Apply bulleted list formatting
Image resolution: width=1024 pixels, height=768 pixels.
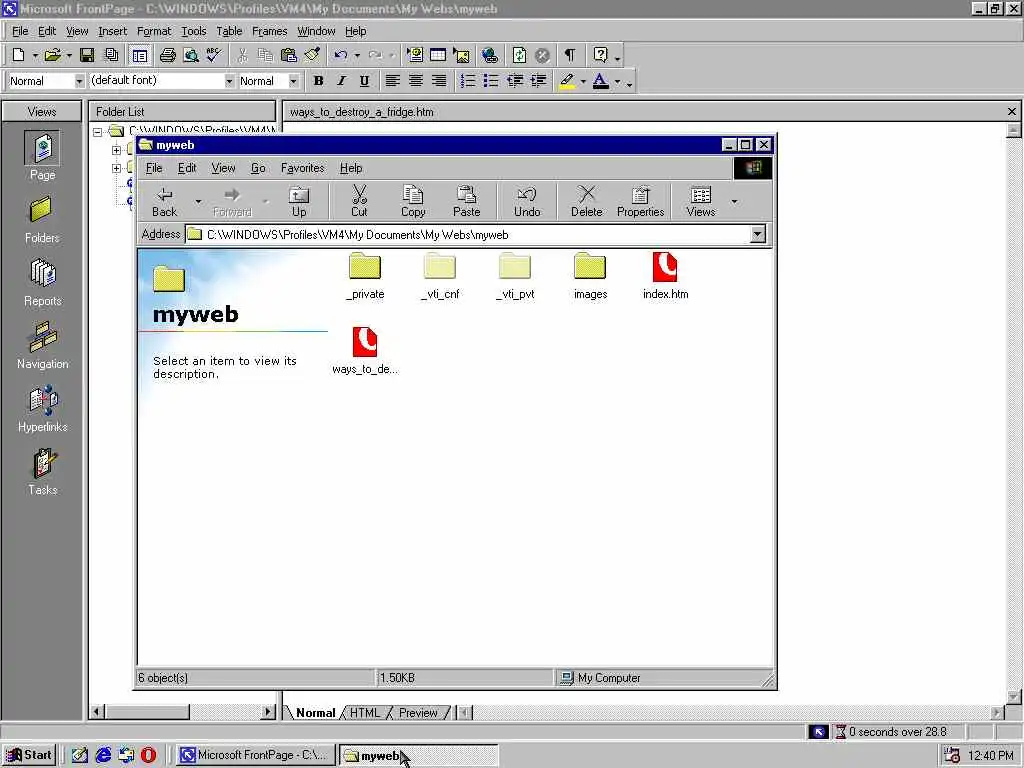pos(491,81)
